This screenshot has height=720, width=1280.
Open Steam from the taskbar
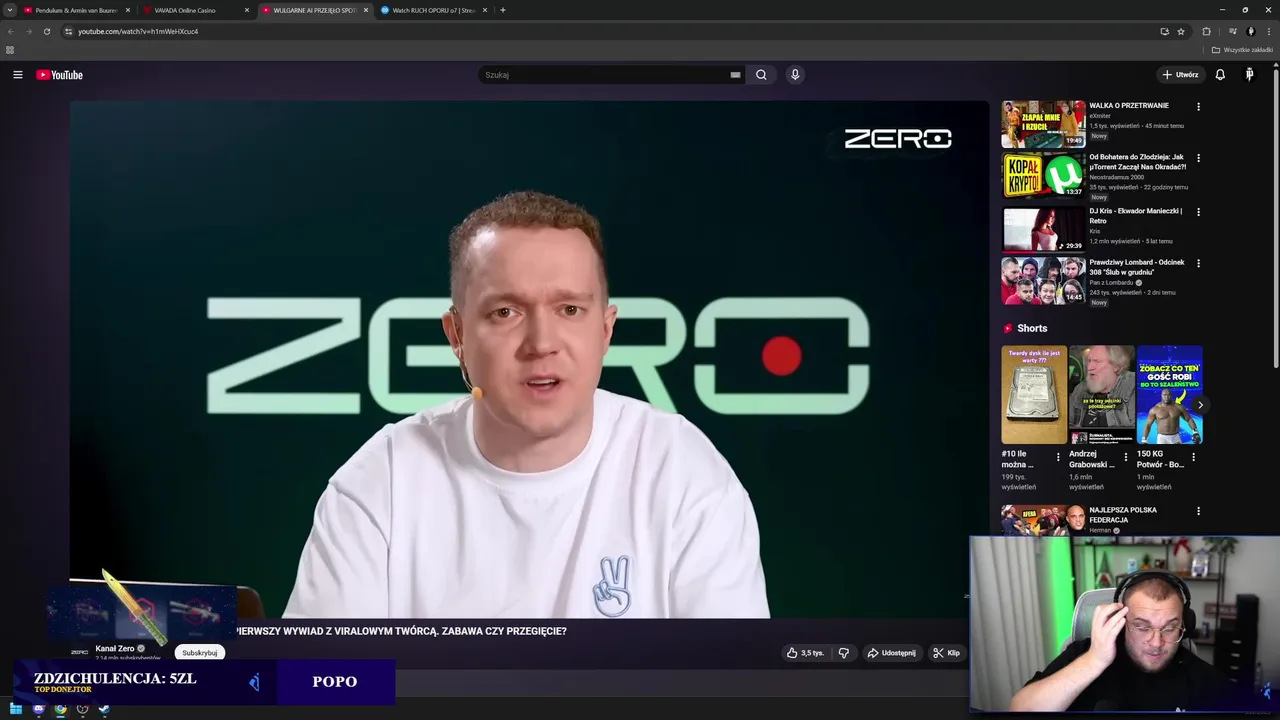104,710
